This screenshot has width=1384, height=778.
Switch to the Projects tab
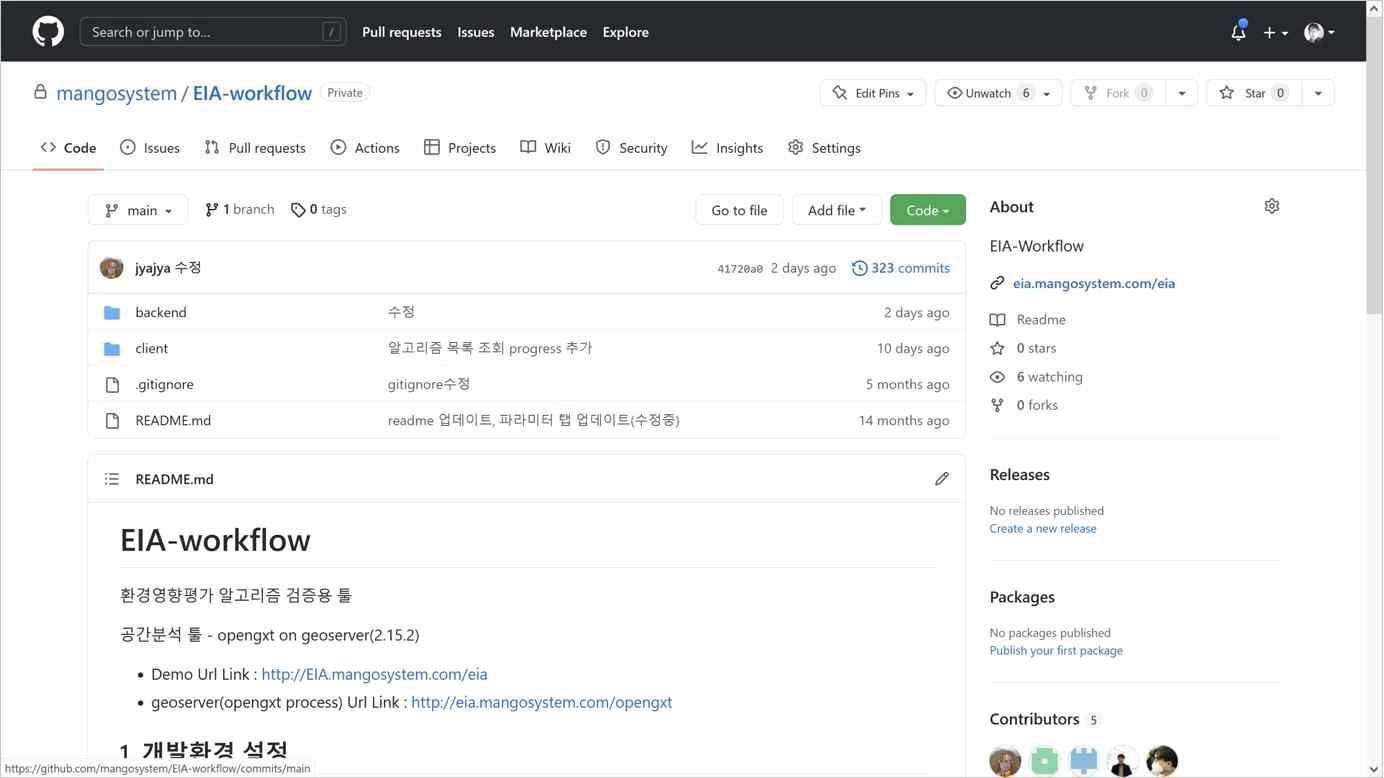(460, 148)
